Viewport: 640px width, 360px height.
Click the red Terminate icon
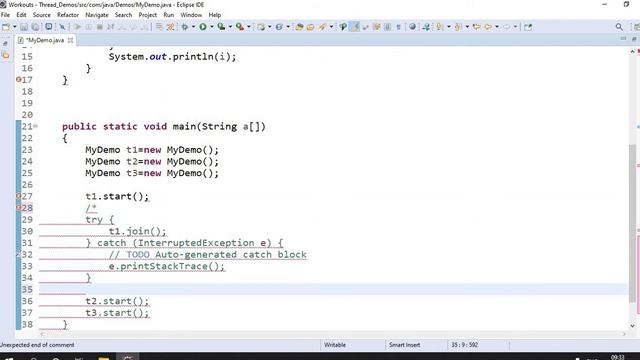[100, 27]
